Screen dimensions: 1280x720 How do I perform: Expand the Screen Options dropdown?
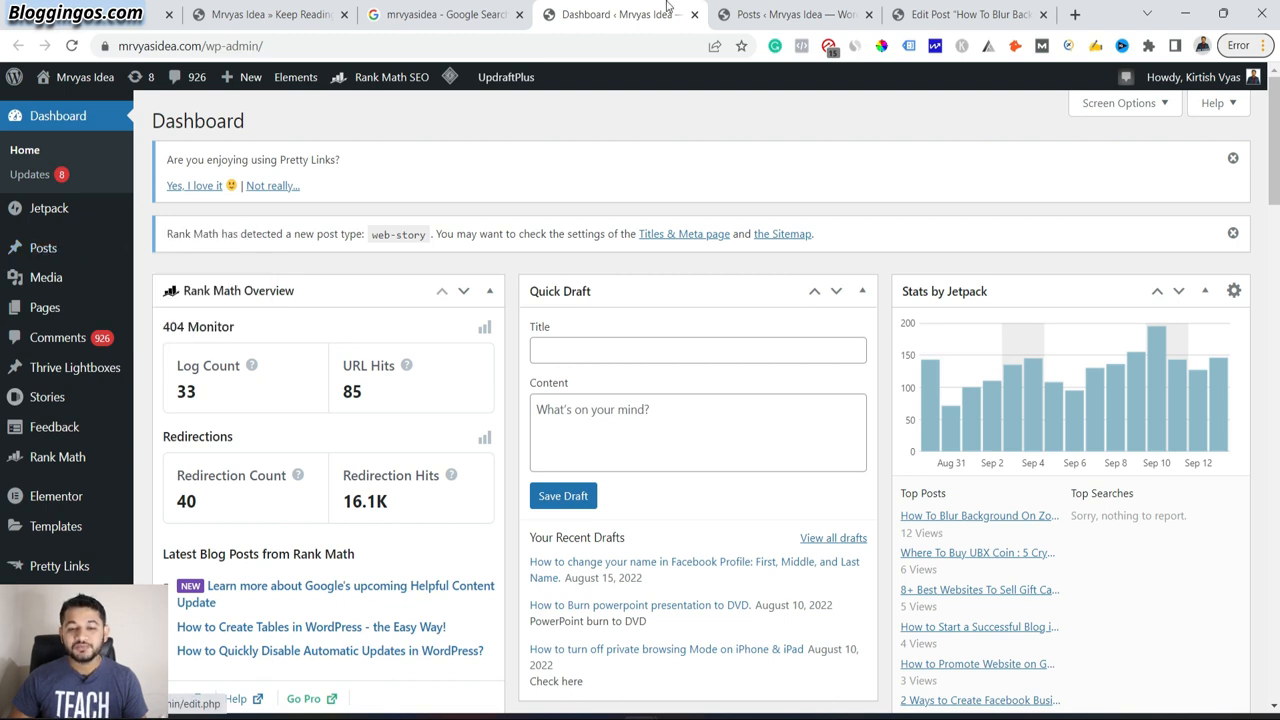(x=1125, y=103)
